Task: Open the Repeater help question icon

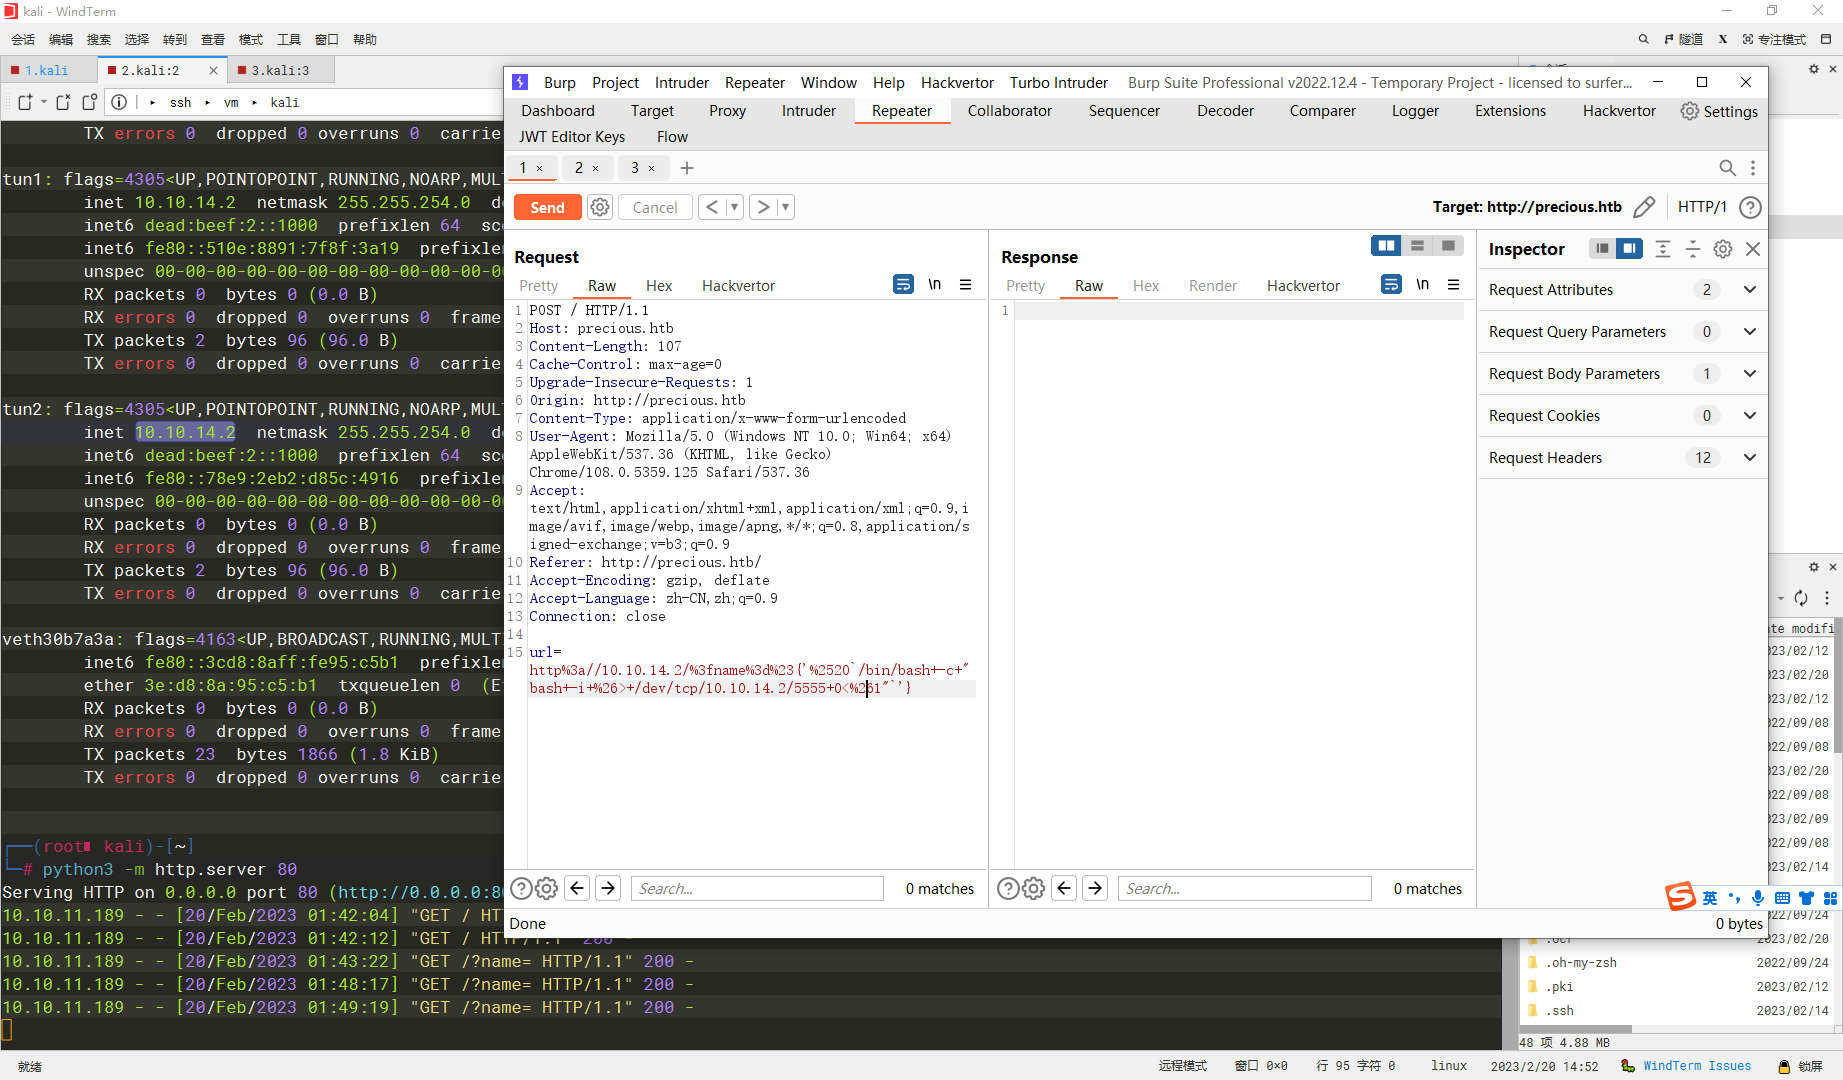Action: pos(1750,207)
